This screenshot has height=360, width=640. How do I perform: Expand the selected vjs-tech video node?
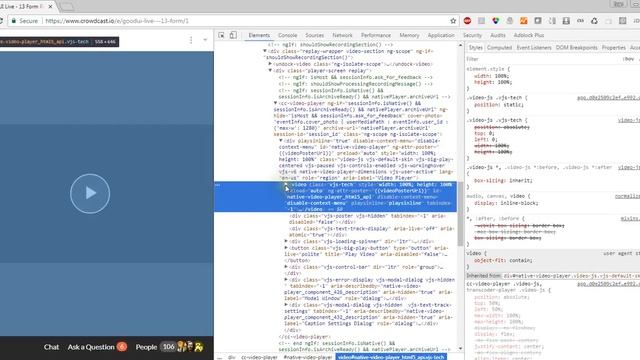(x=286, y=185)
